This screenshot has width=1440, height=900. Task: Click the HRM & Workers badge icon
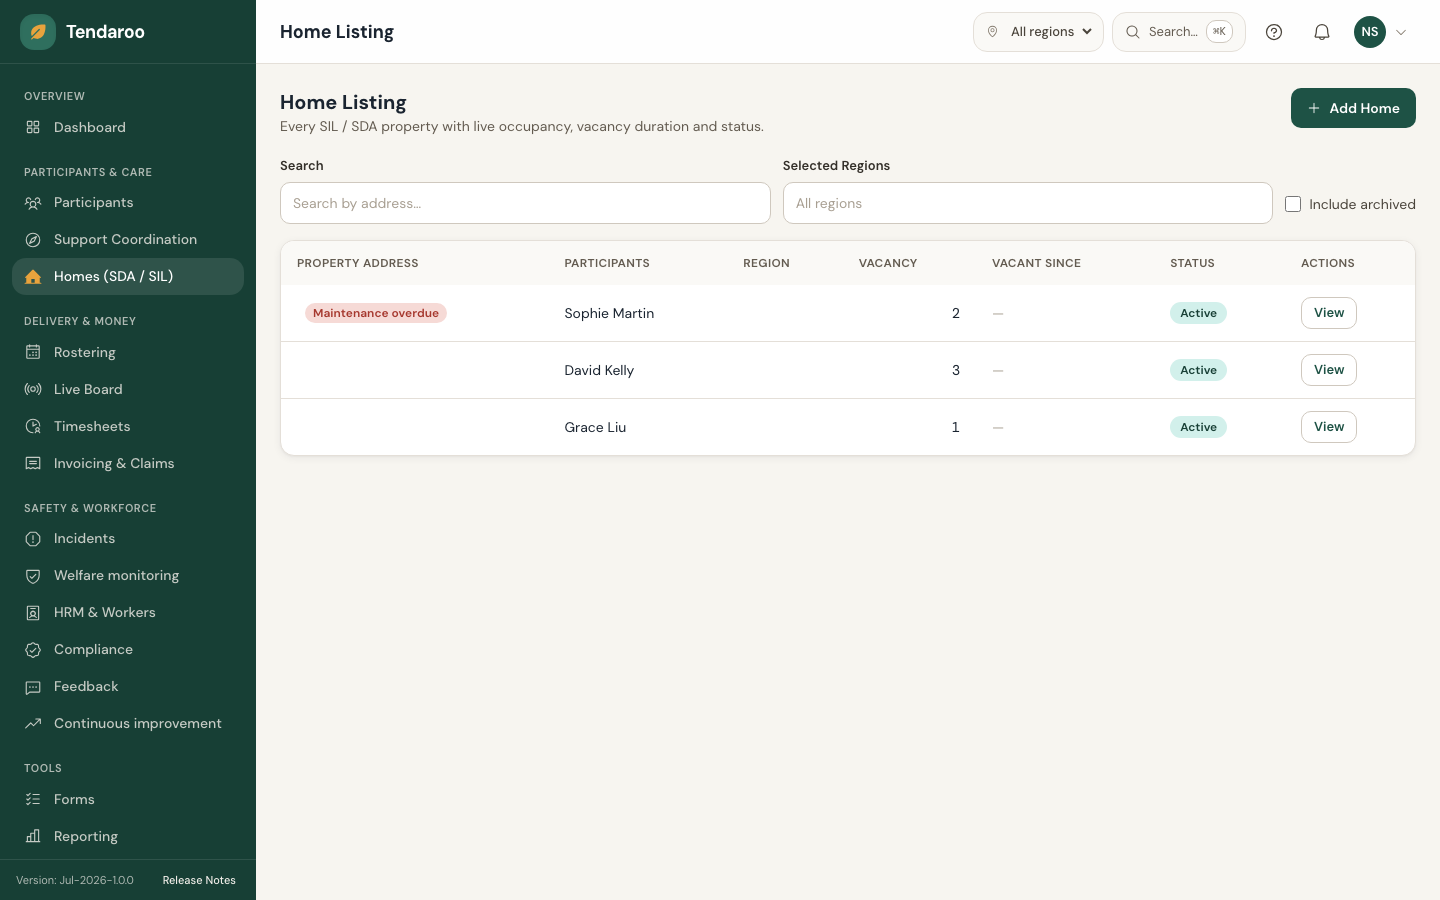click(33, 612)
